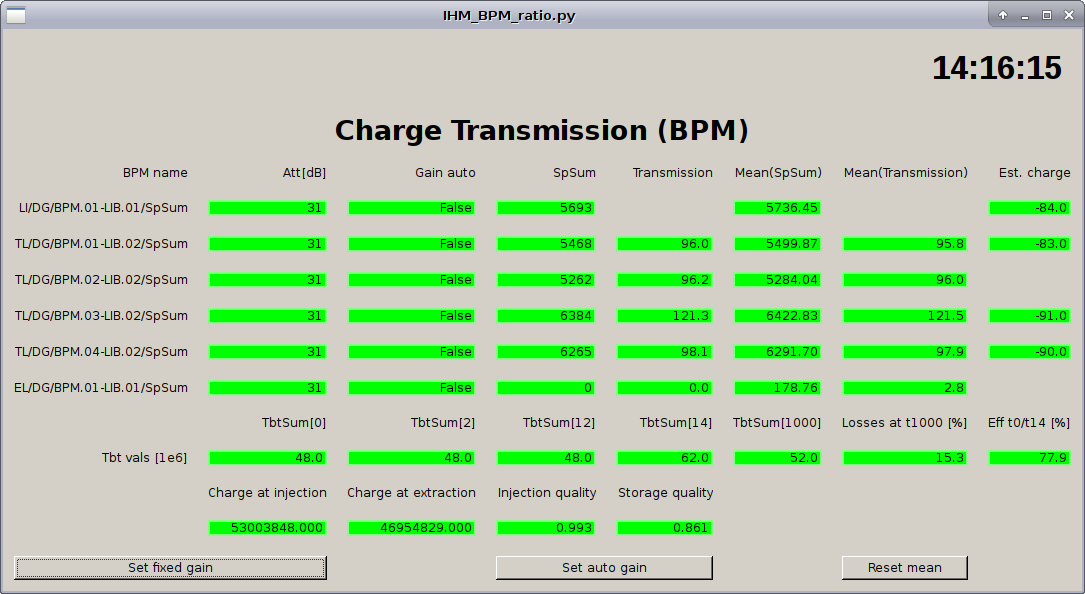Click the shade/roll-up arrow in title bar
The image size is (1085, 594).
1003,15
